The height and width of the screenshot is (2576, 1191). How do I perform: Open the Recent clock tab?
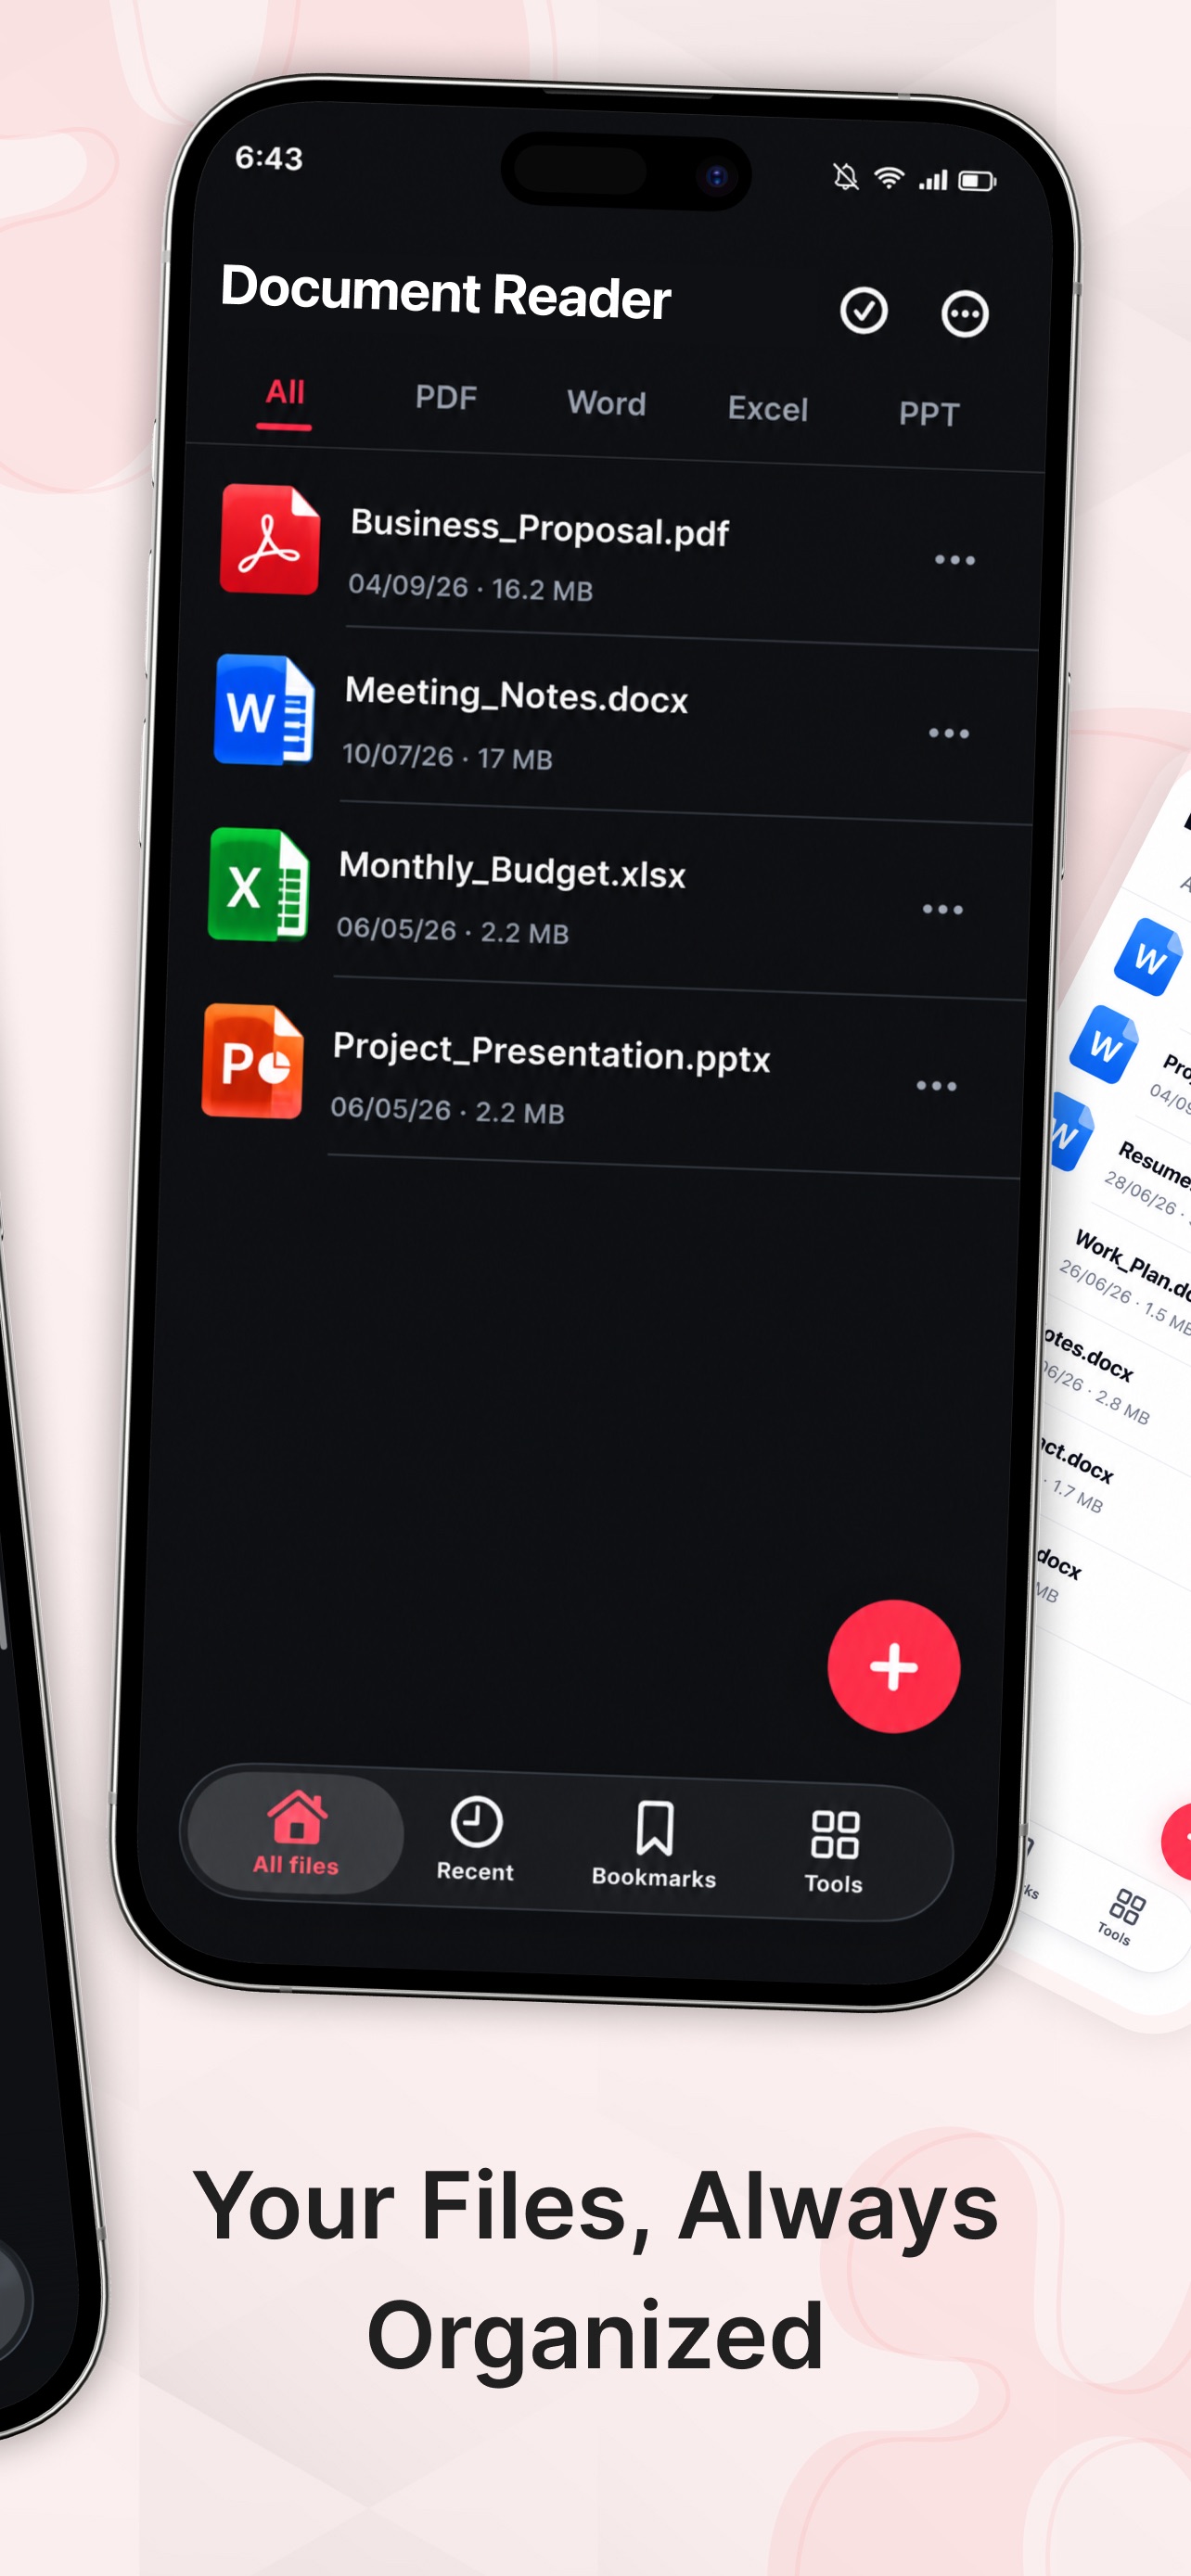click(475, 1839)
